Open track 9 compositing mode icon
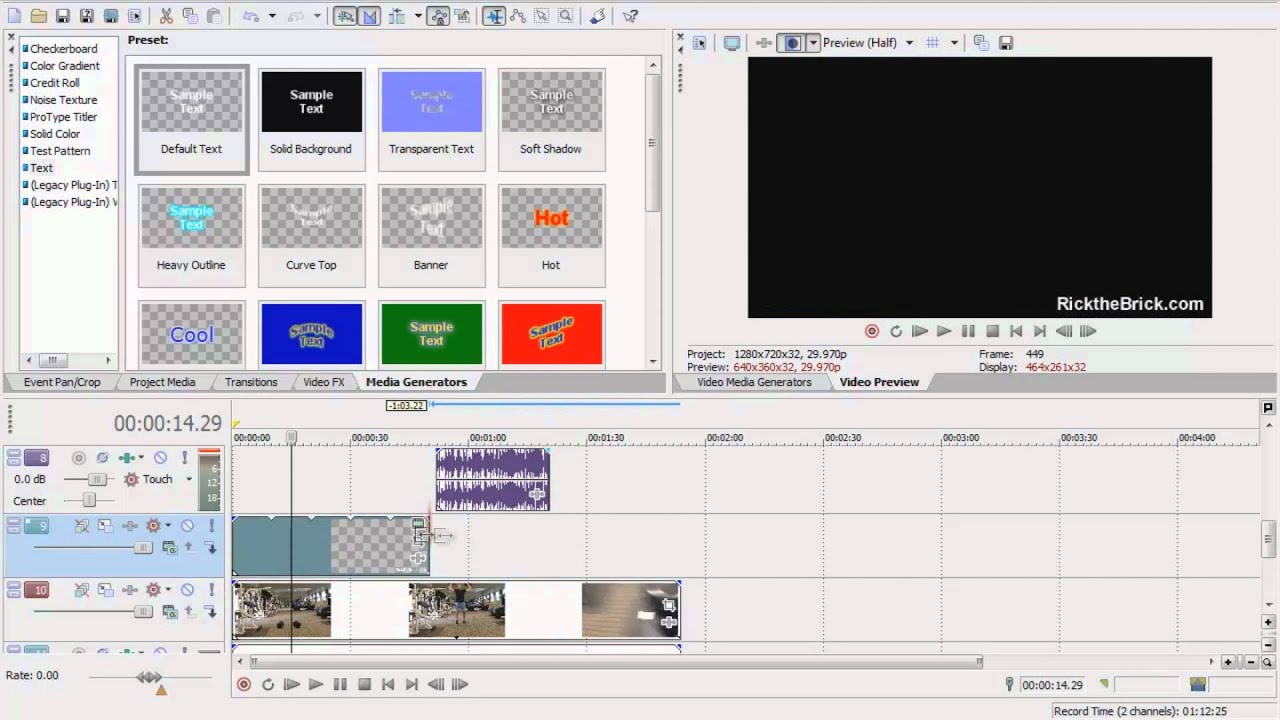Screen dimensions: 1280x720 [x=170, y=547]
